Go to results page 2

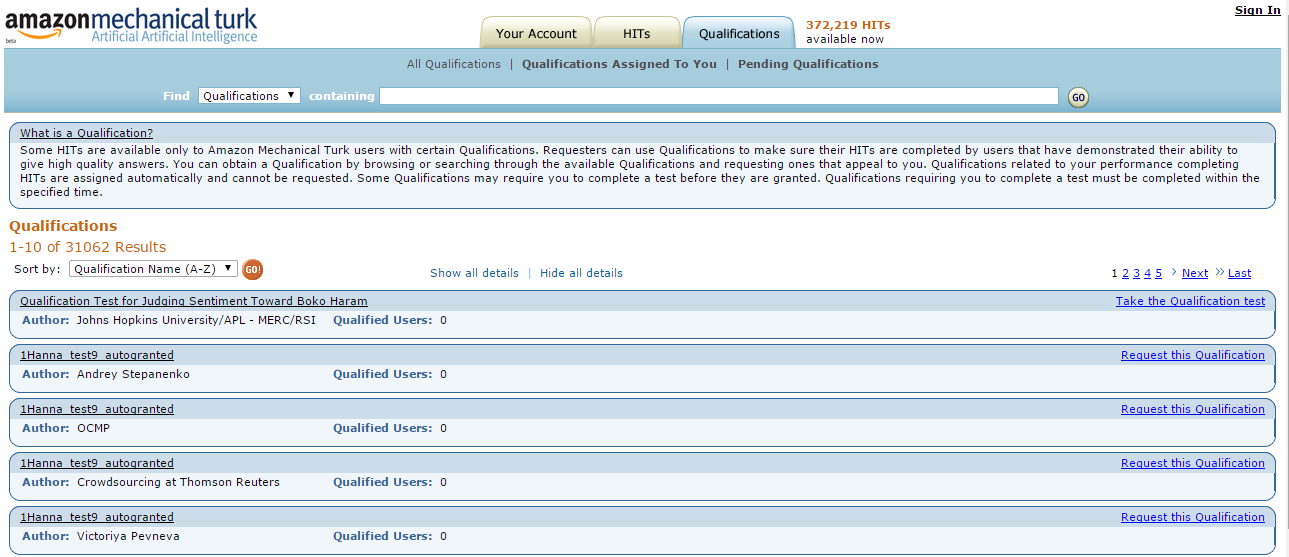point(1125,273)
